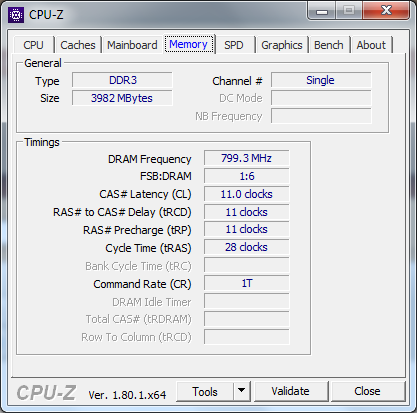This screenshot has height=413, width=417.
Task: Click the Memory tab
Action: click(189, 44)
